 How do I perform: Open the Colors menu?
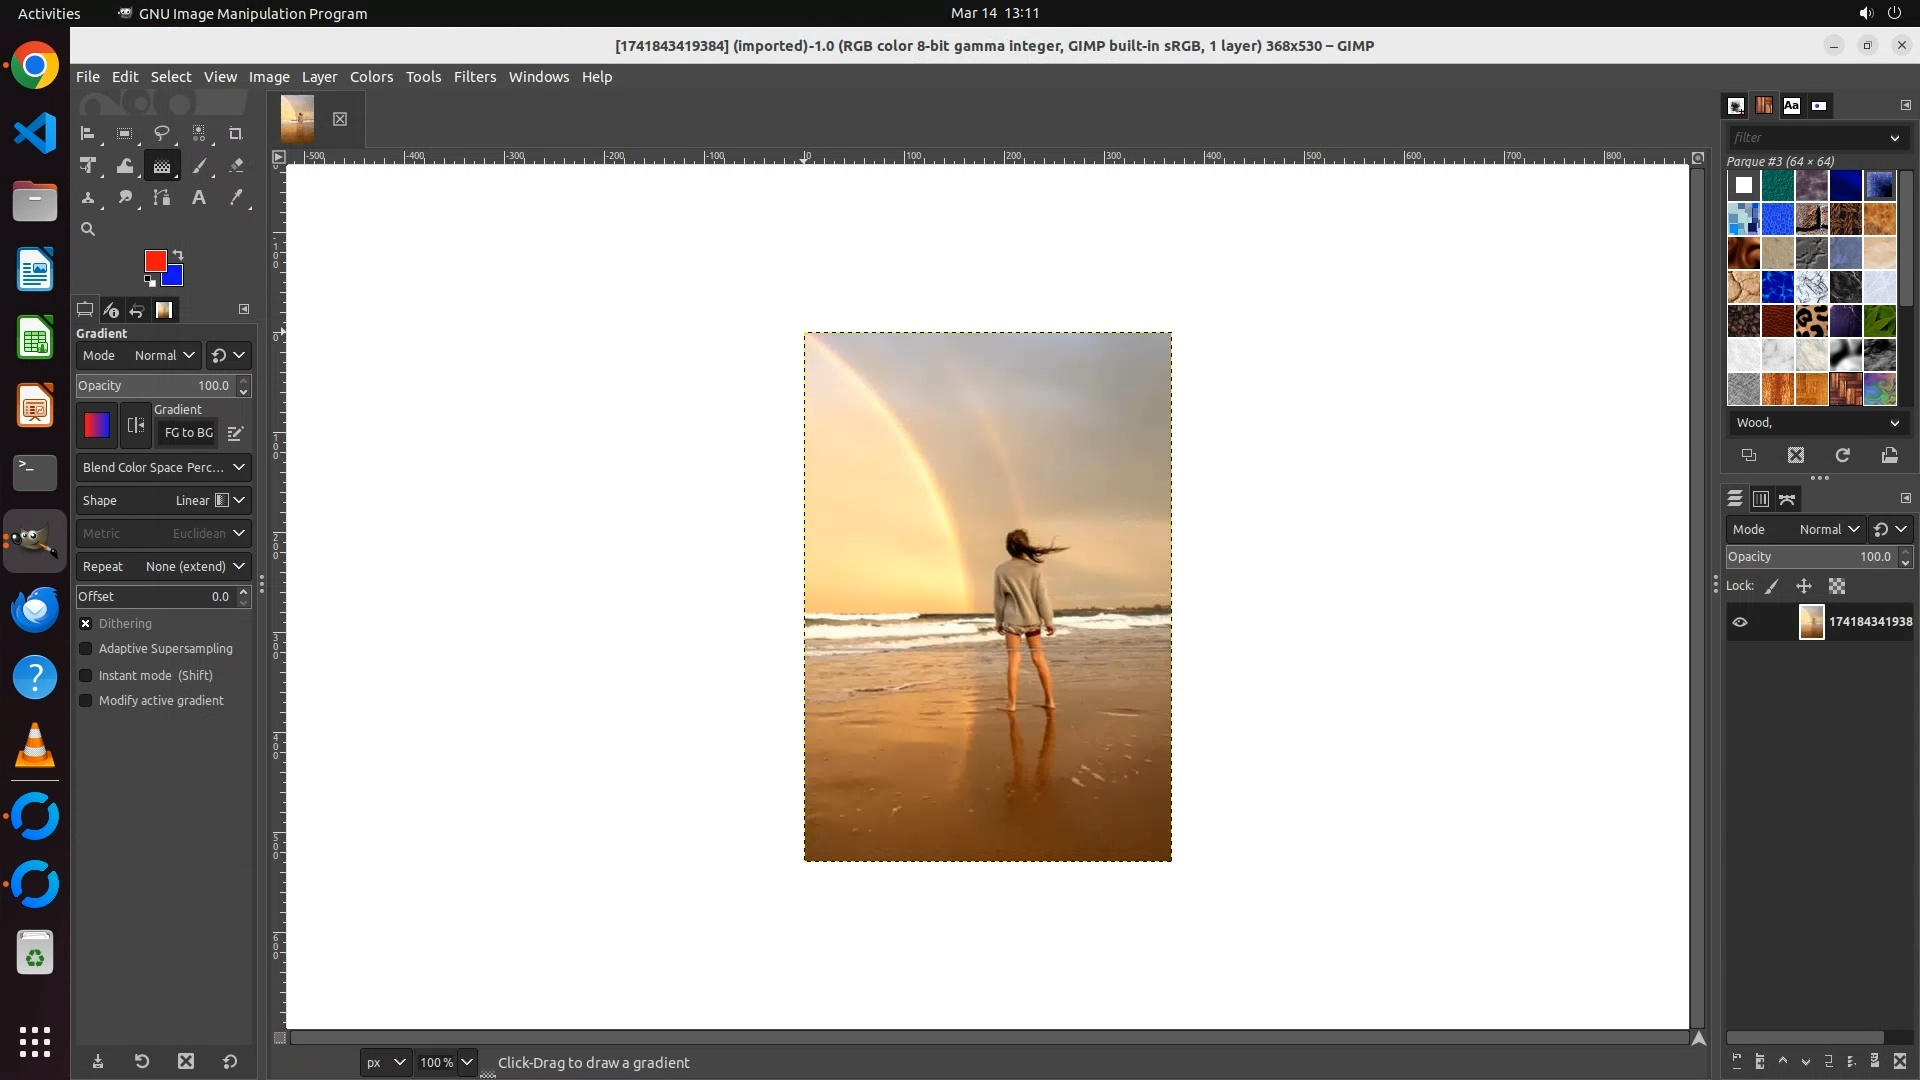(371, 77)
